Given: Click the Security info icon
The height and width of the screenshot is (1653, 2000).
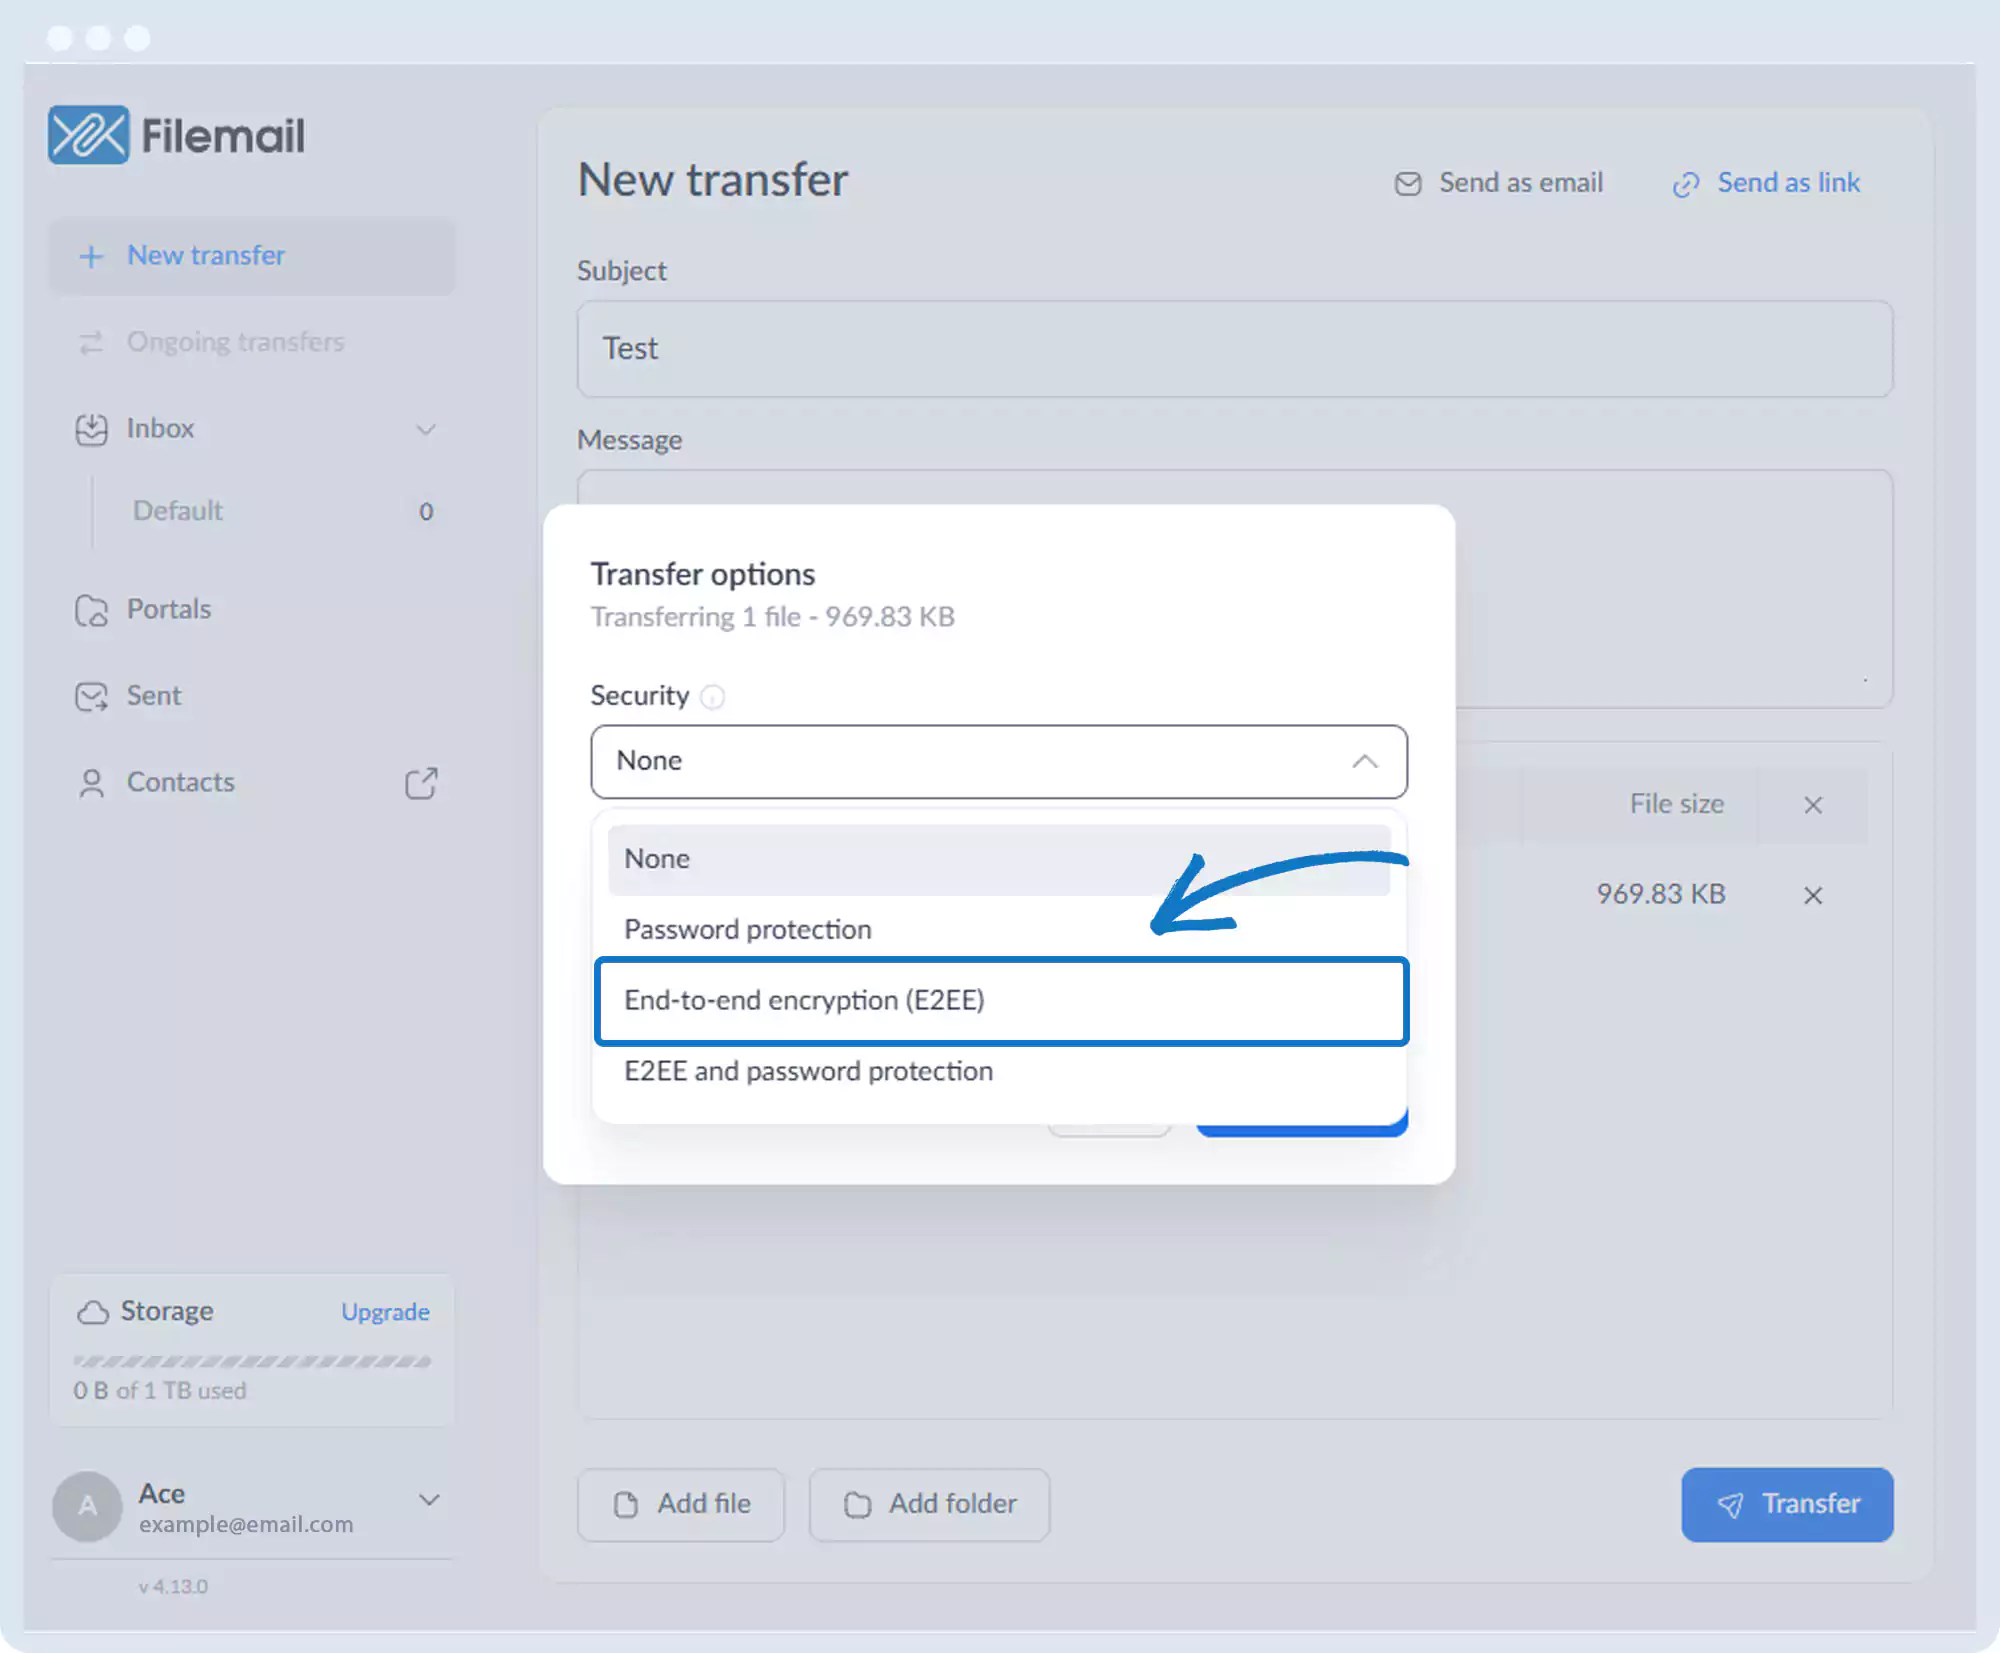Looking at the screenshot, I should (x=712, y=697).
